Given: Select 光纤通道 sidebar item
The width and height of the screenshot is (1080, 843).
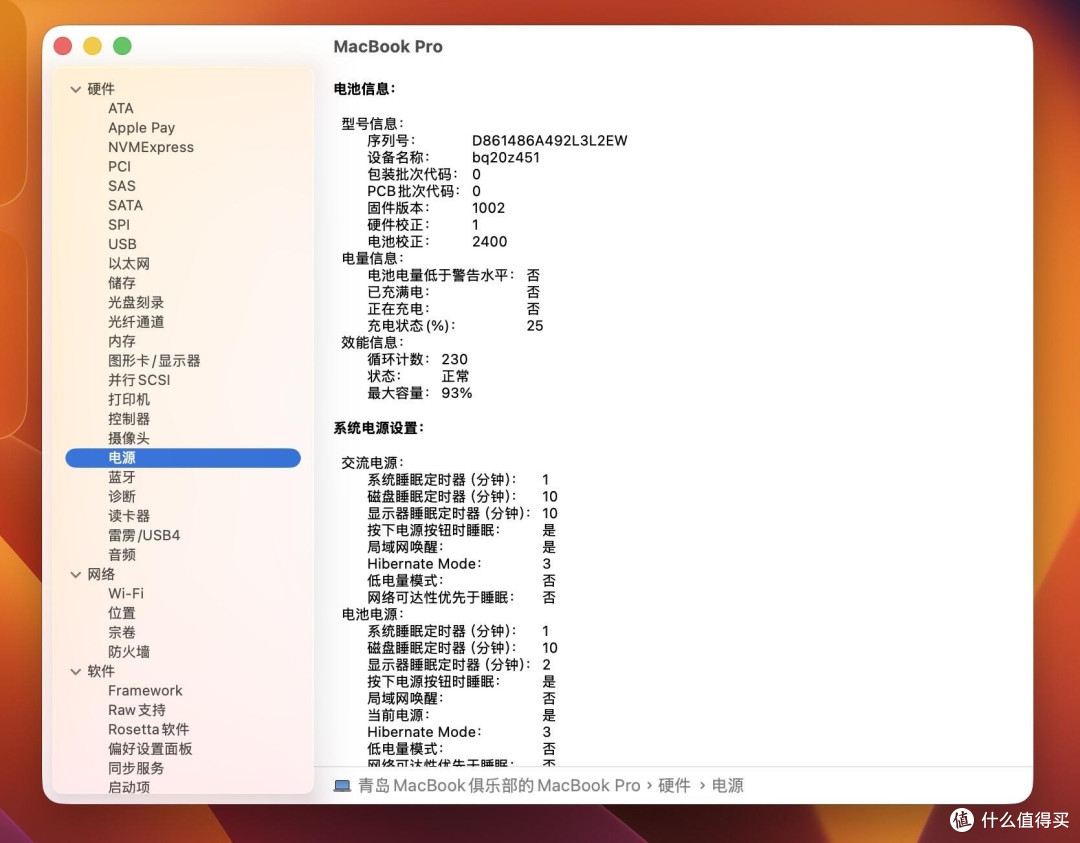Looking at the screenshot, I should pyautogui.click(x=136, y=322).
